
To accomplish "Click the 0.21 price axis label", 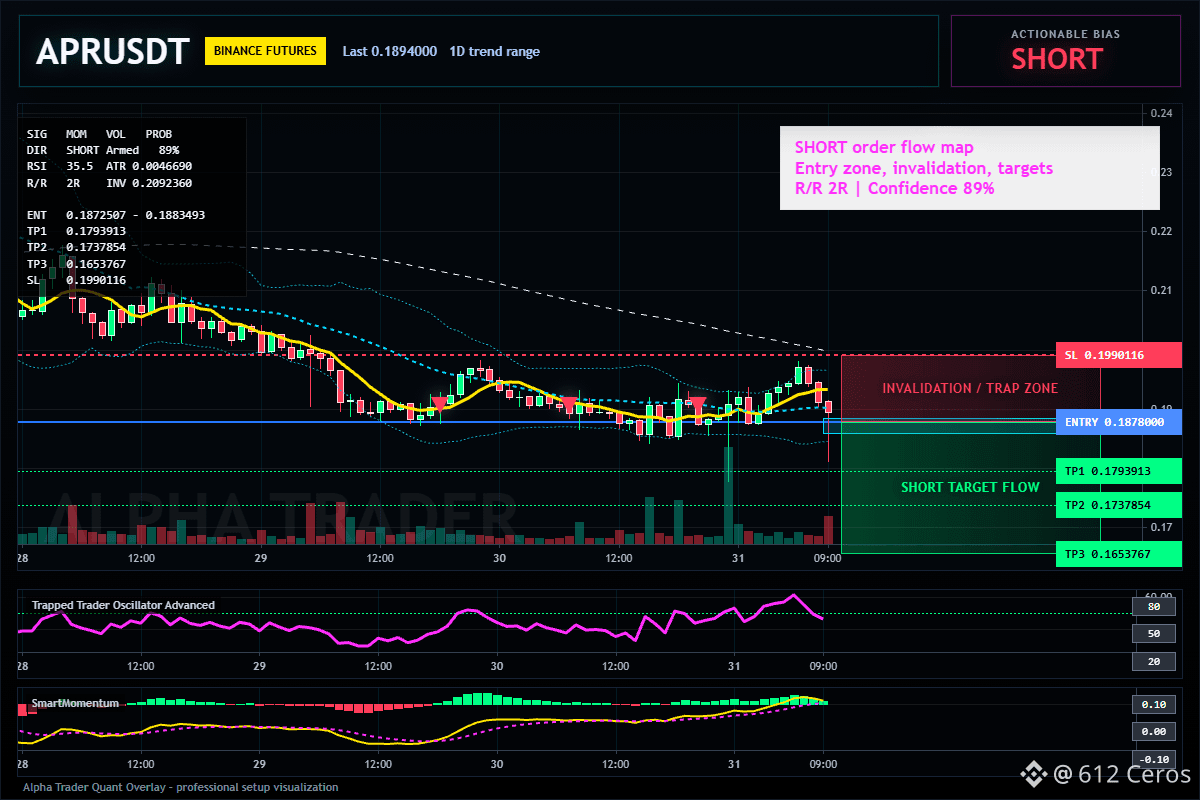I will [x=1159, y=290].
